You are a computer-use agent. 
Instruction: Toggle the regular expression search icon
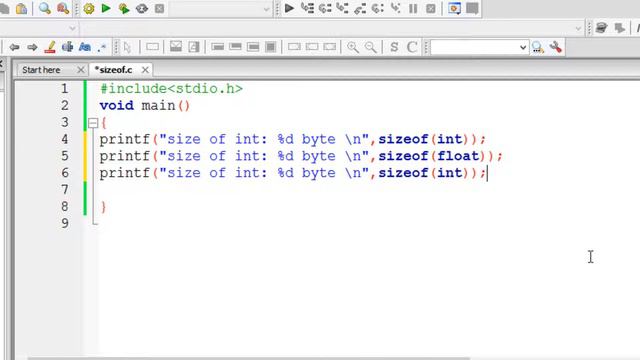pos(102,48)
